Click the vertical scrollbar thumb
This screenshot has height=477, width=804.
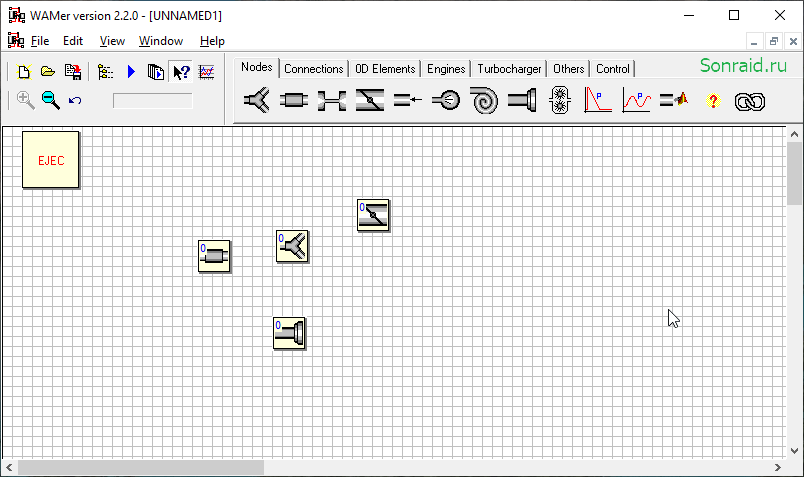click(x=794, y=173)
